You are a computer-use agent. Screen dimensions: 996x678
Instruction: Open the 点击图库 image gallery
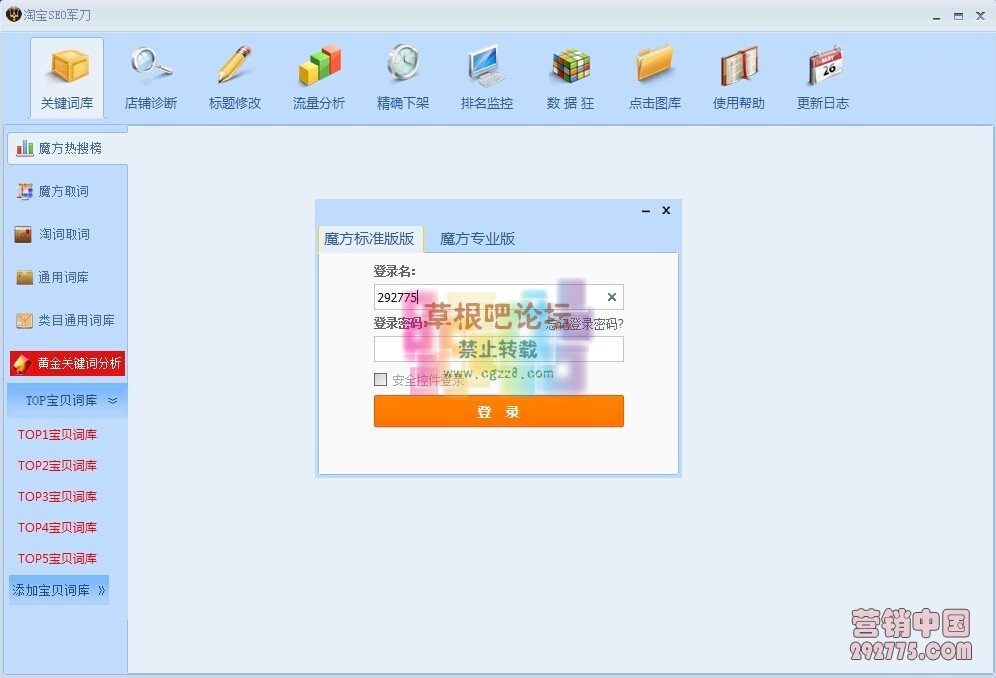pos(654,77)
